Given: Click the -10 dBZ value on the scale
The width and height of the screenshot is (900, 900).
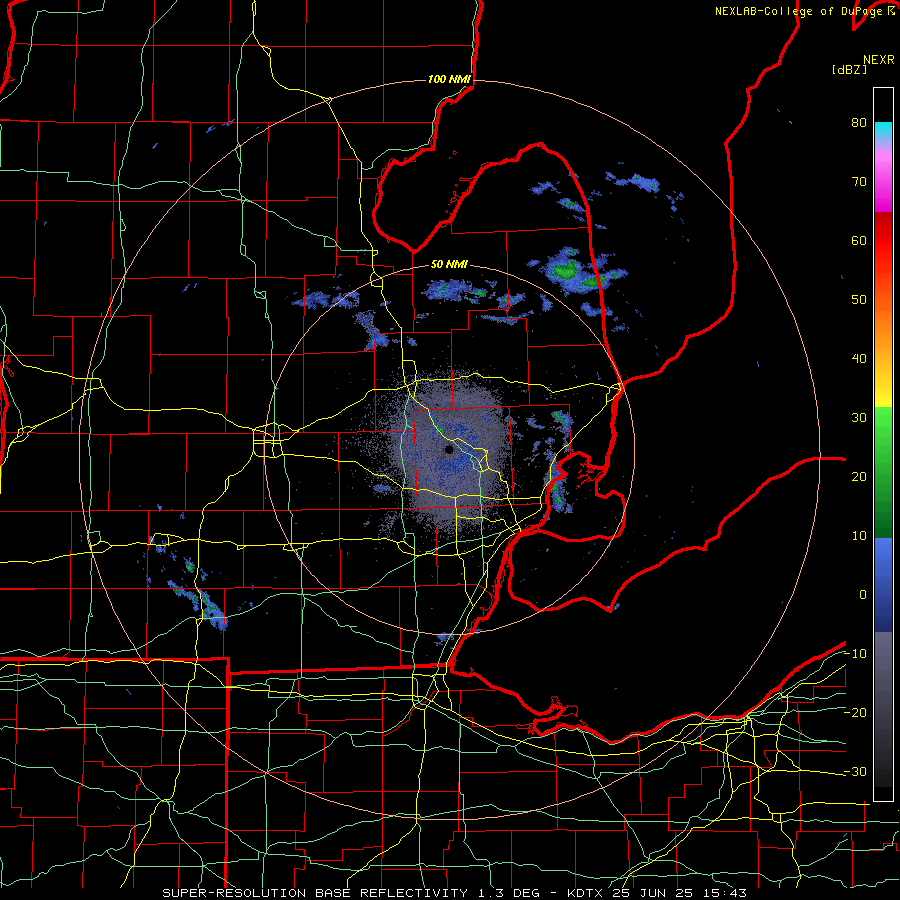Looking at the screenshot, I should pyautogui.click(x=855, y=654).
